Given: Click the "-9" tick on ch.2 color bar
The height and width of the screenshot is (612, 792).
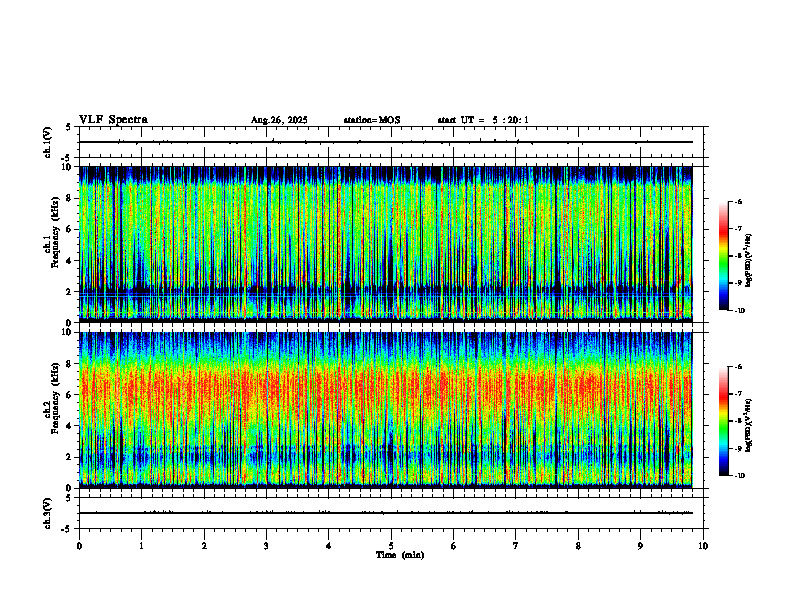Looking at the screenshot, I should 738,448.
